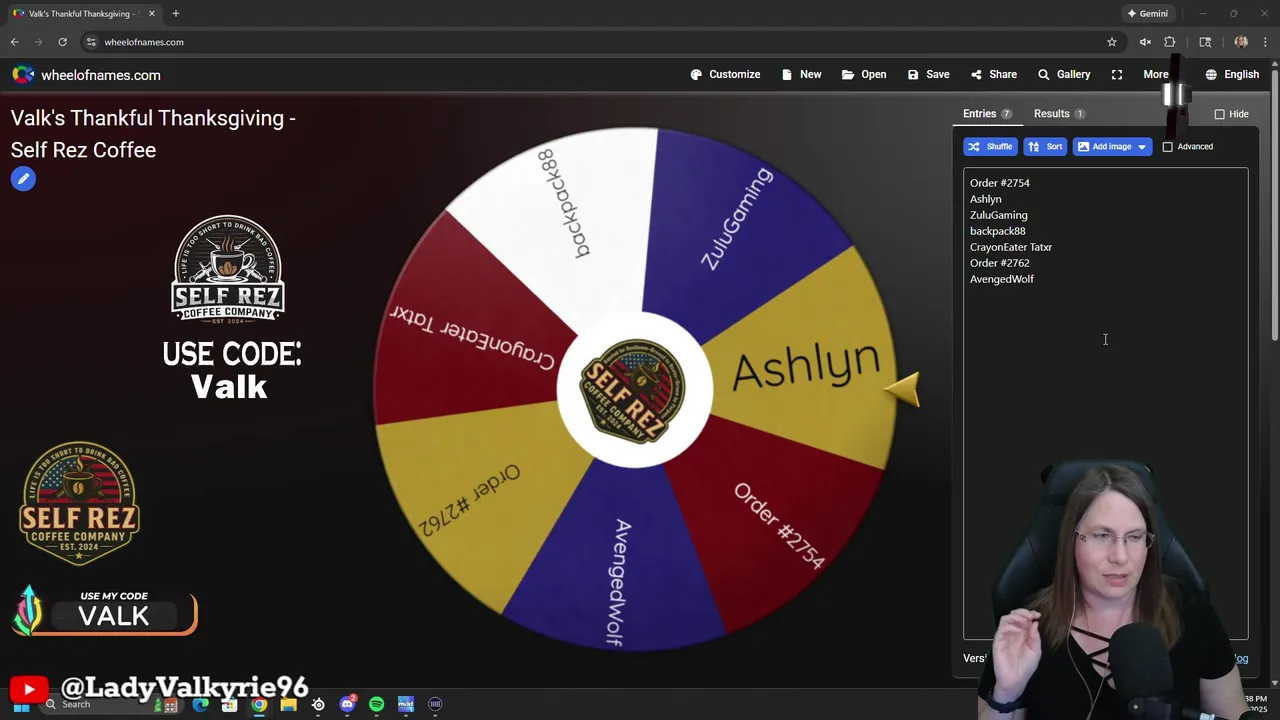
Task: Open a new browser tab
Action: pos(175,14)
